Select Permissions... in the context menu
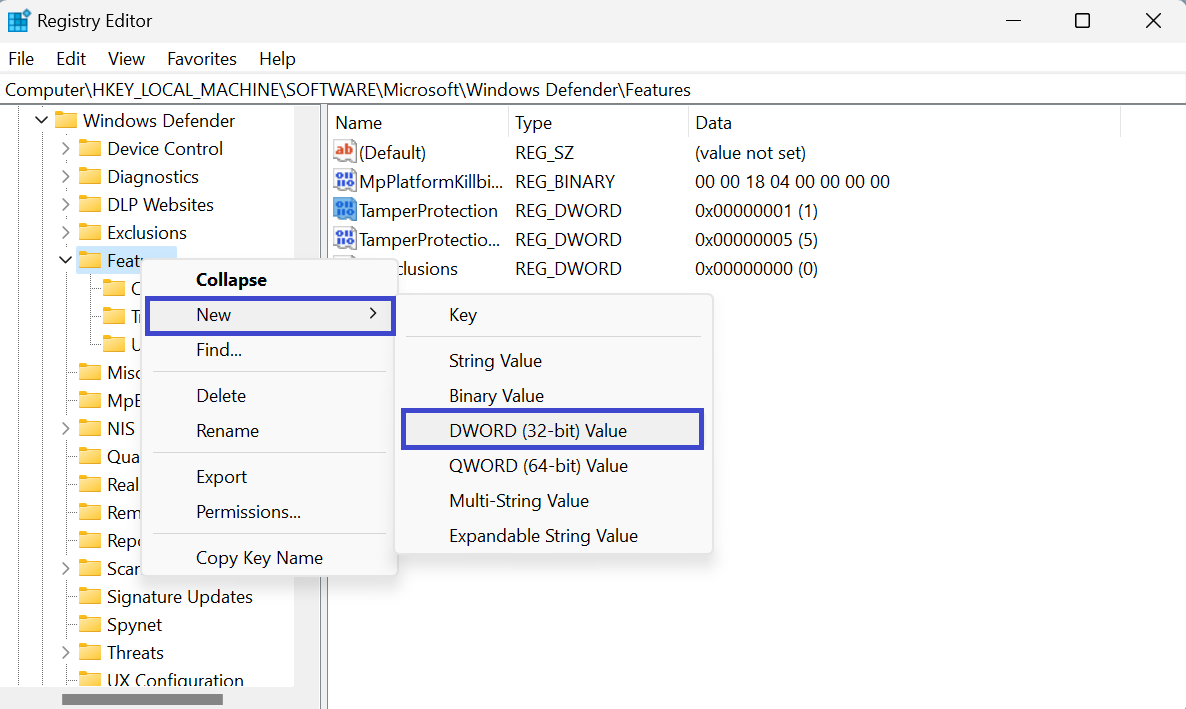Viewport: 1186px width, 709px height. [x=248, y=512]
